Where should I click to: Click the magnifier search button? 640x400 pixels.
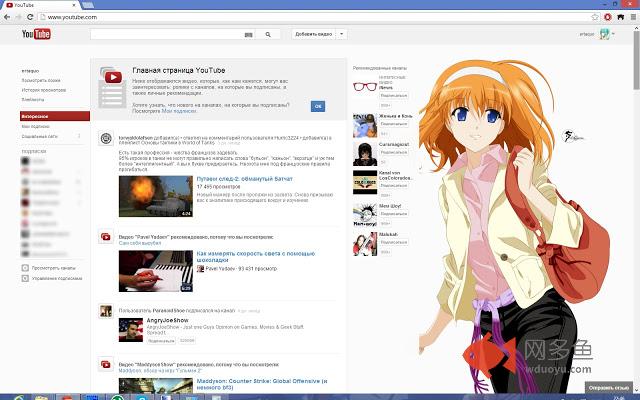point(268,34)
